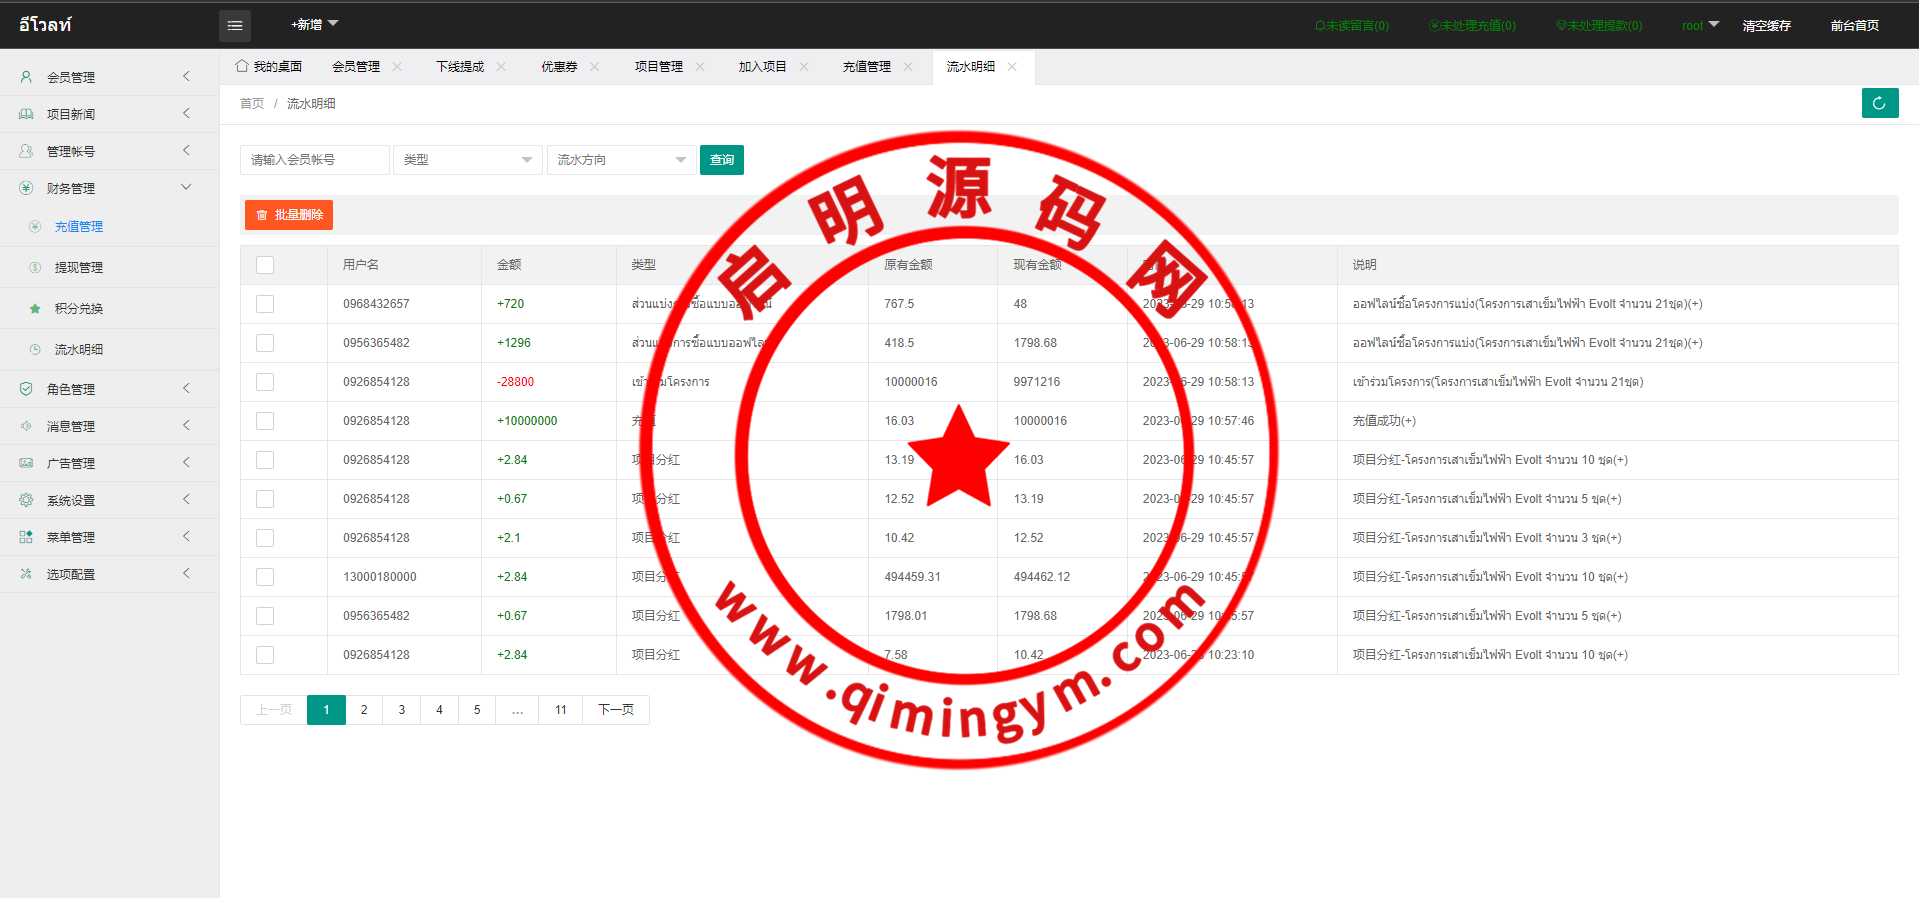Click the 查询 search button

click(x=721, y=160)
